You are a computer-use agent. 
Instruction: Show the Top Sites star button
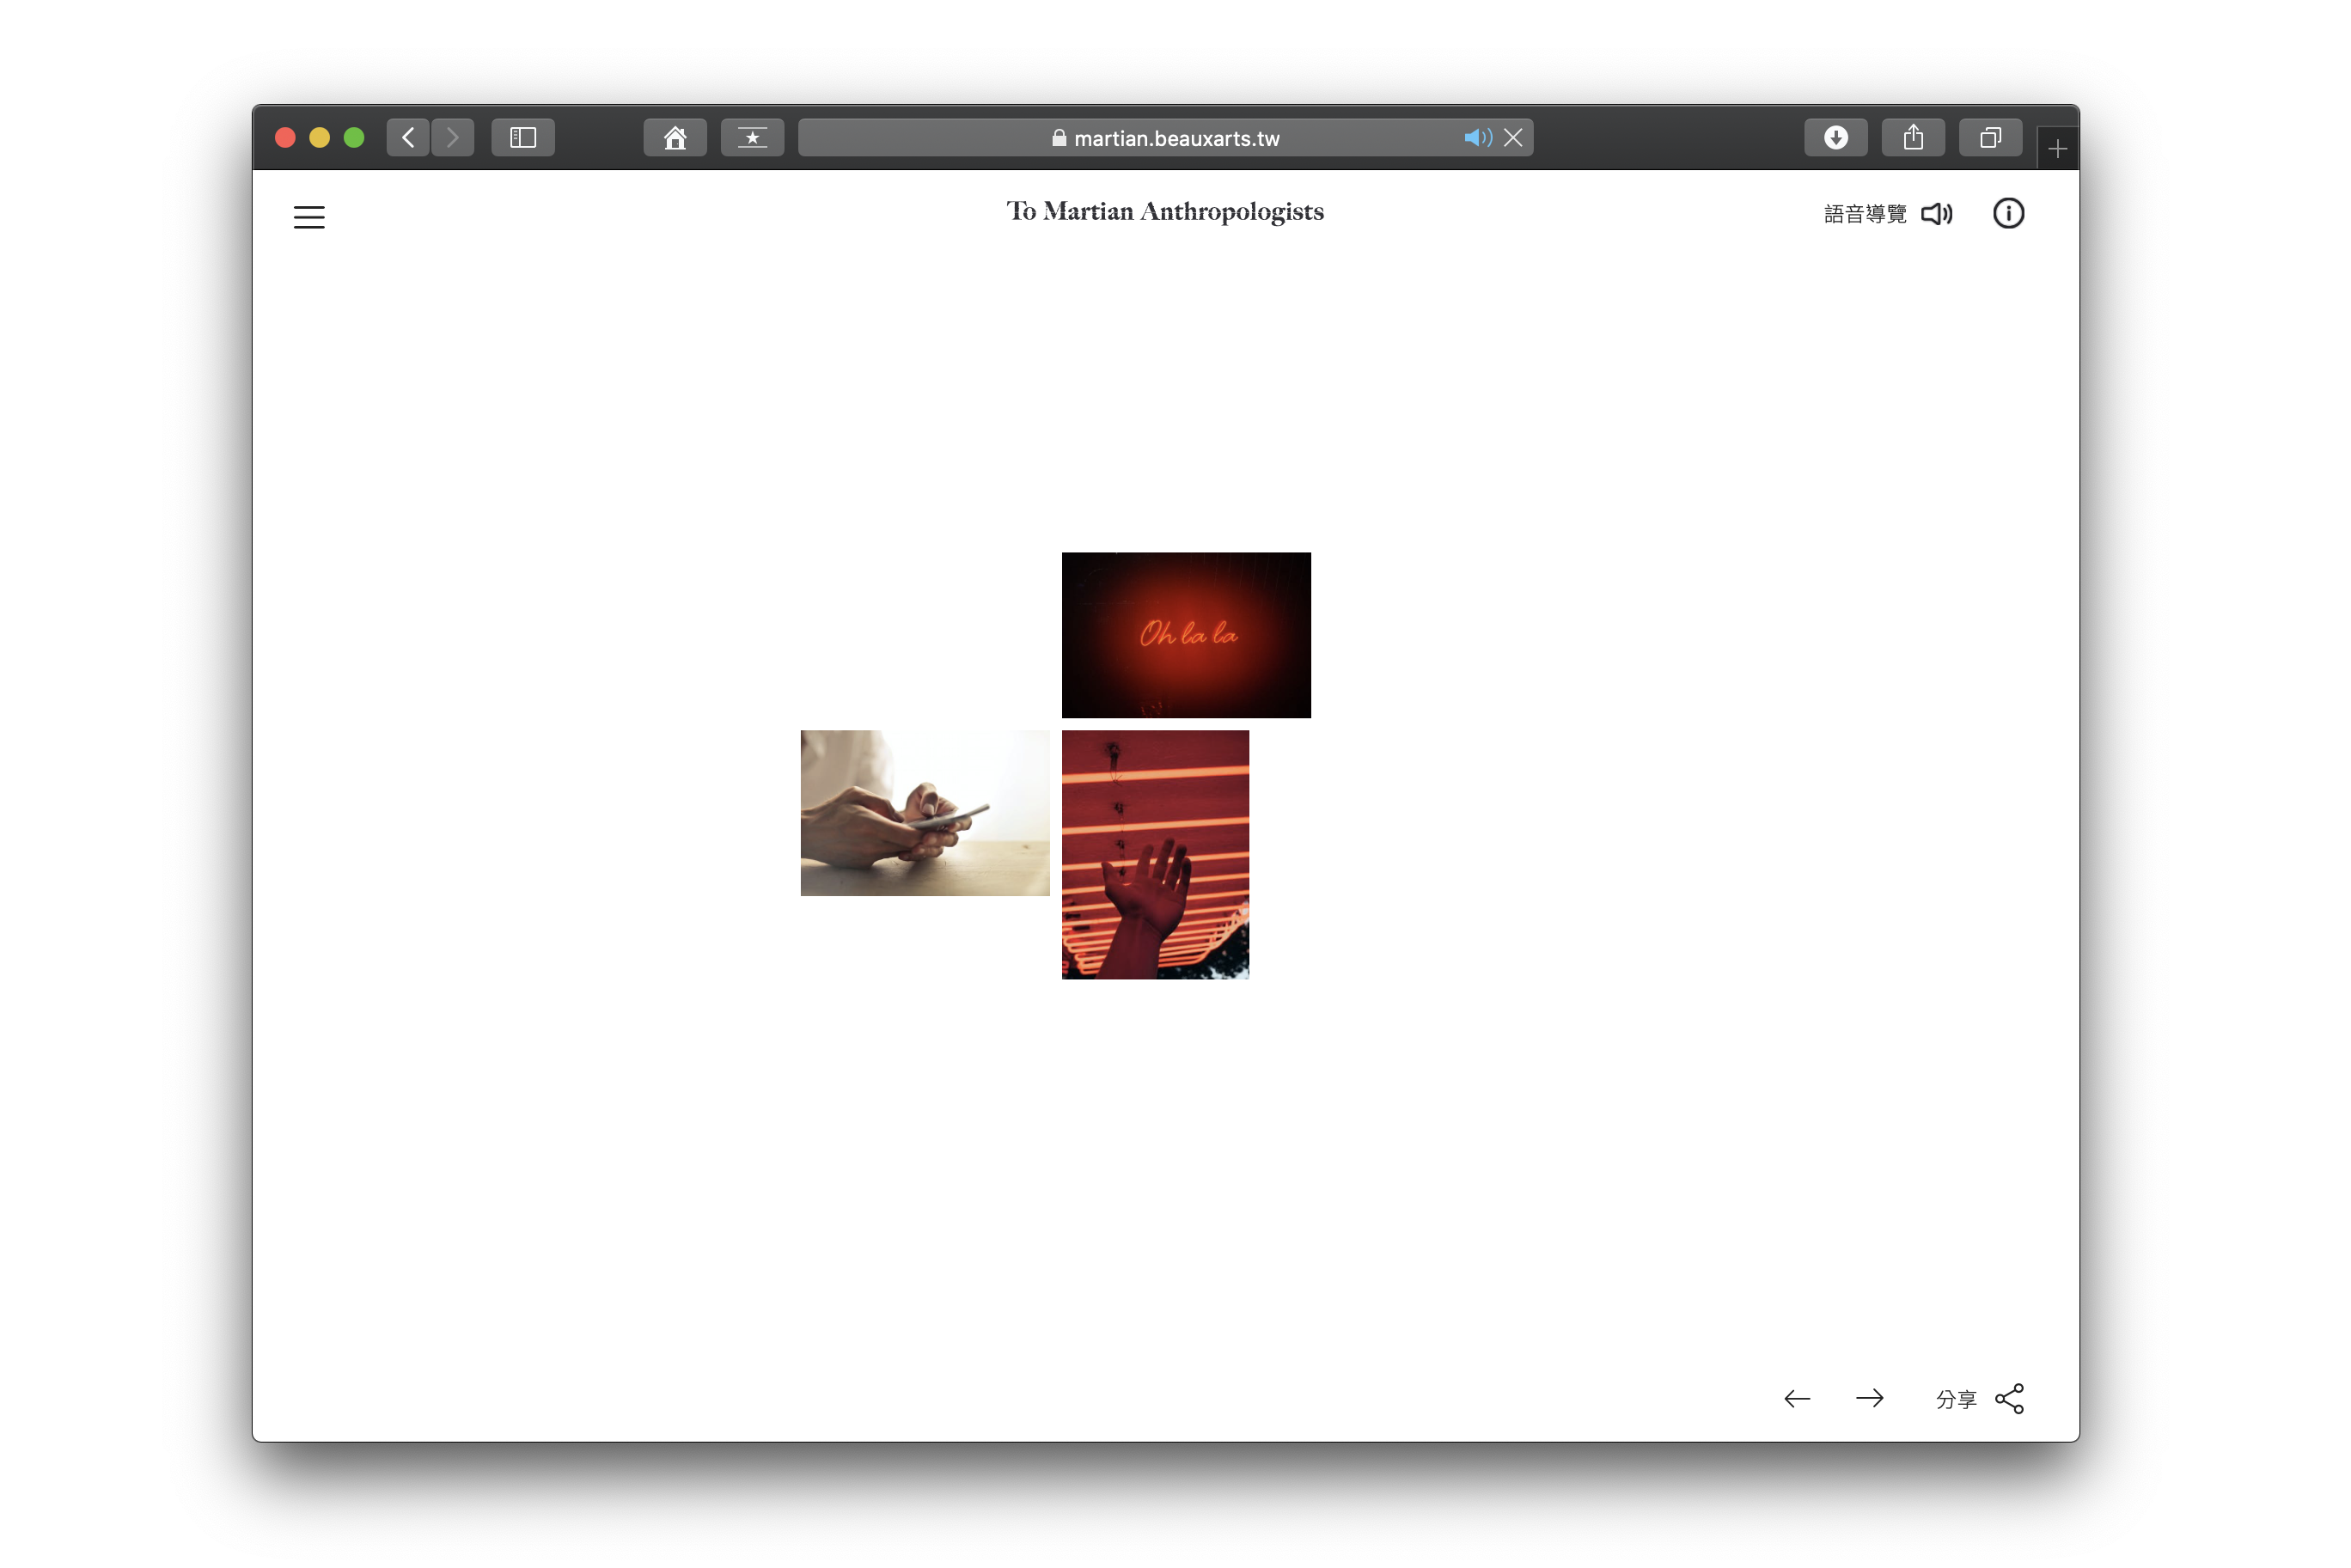pos(752,138)
